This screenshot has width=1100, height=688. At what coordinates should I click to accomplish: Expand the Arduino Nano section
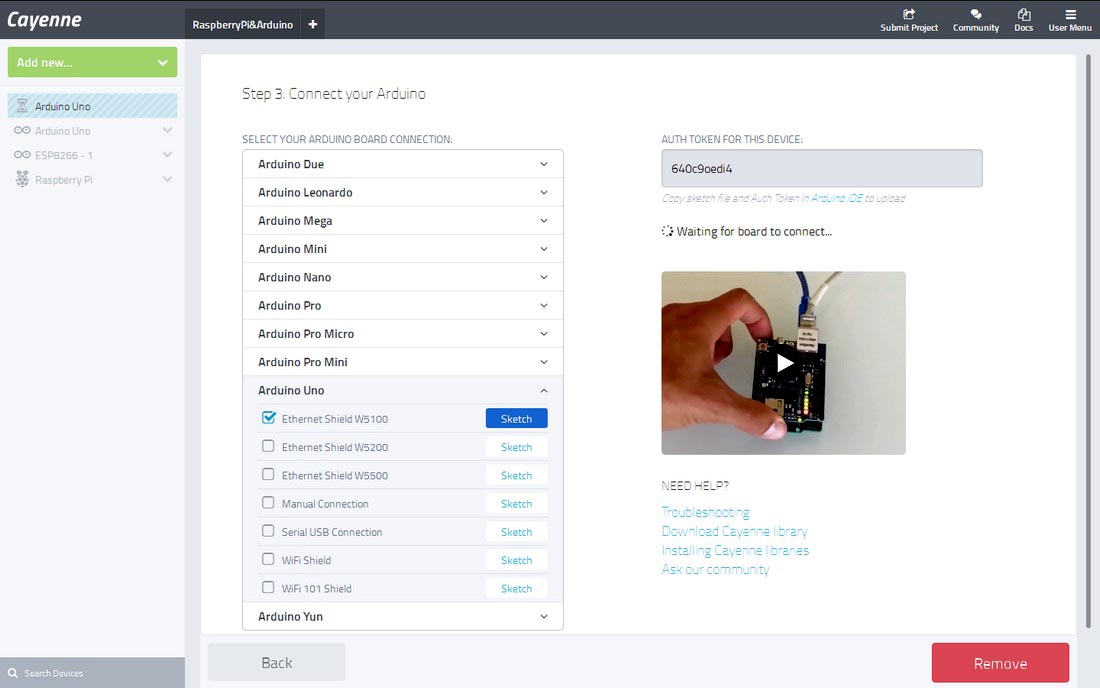point(403,277)
